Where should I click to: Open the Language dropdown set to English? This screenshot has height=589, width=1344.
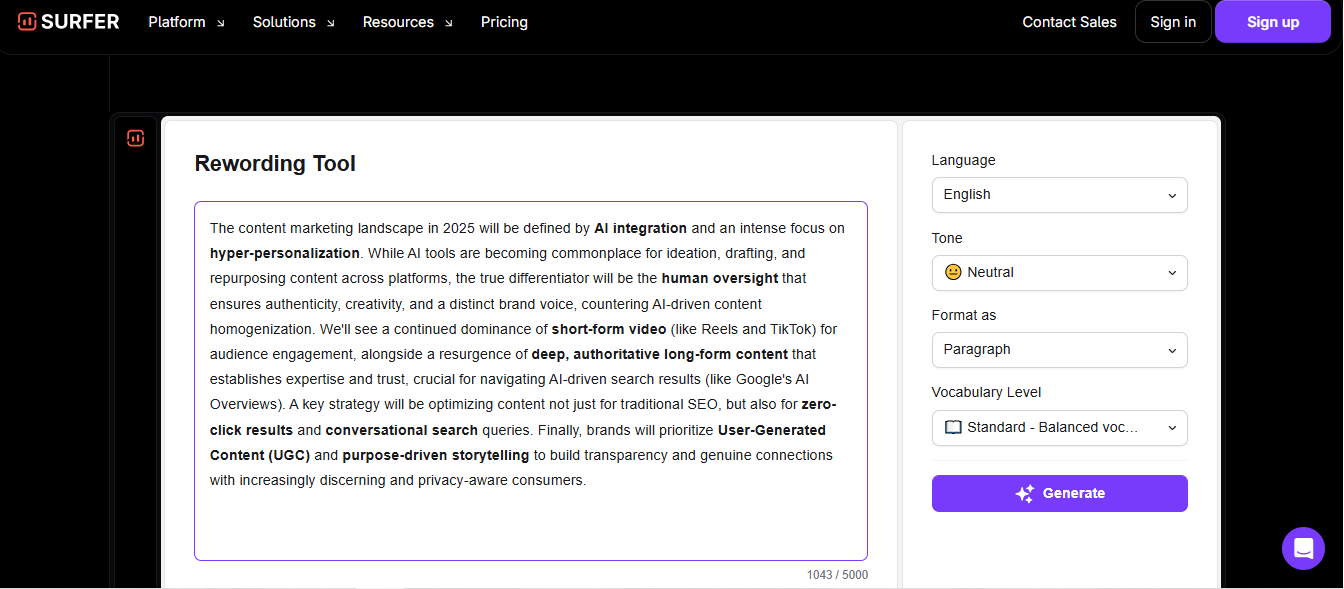(1059, 195)
